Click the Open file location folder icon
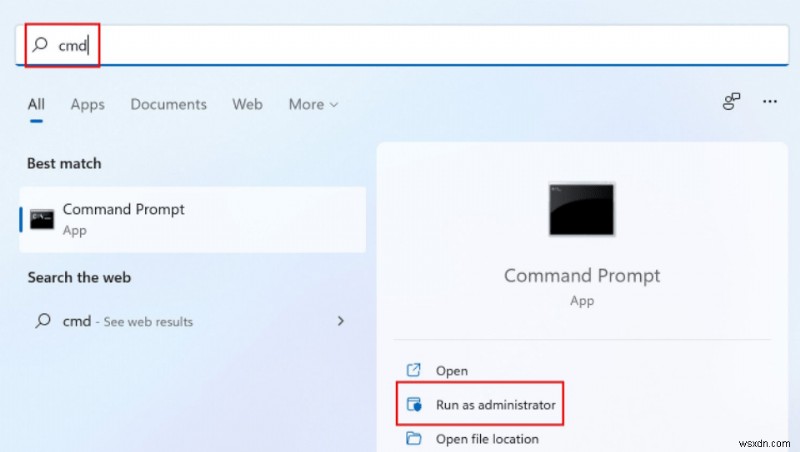This screenshot has height=452, width=800. pyautogui.click(x=413, y=438)
